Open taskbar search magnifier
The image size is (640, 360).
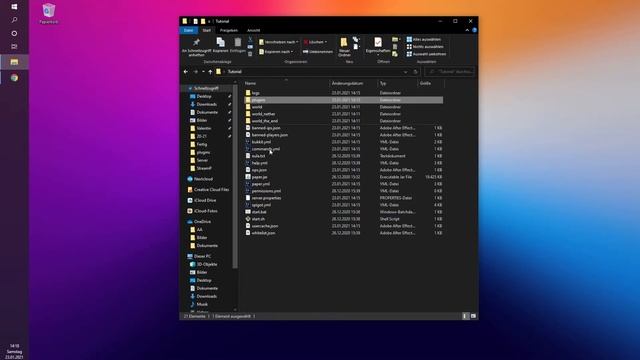(x=14, y=20)
